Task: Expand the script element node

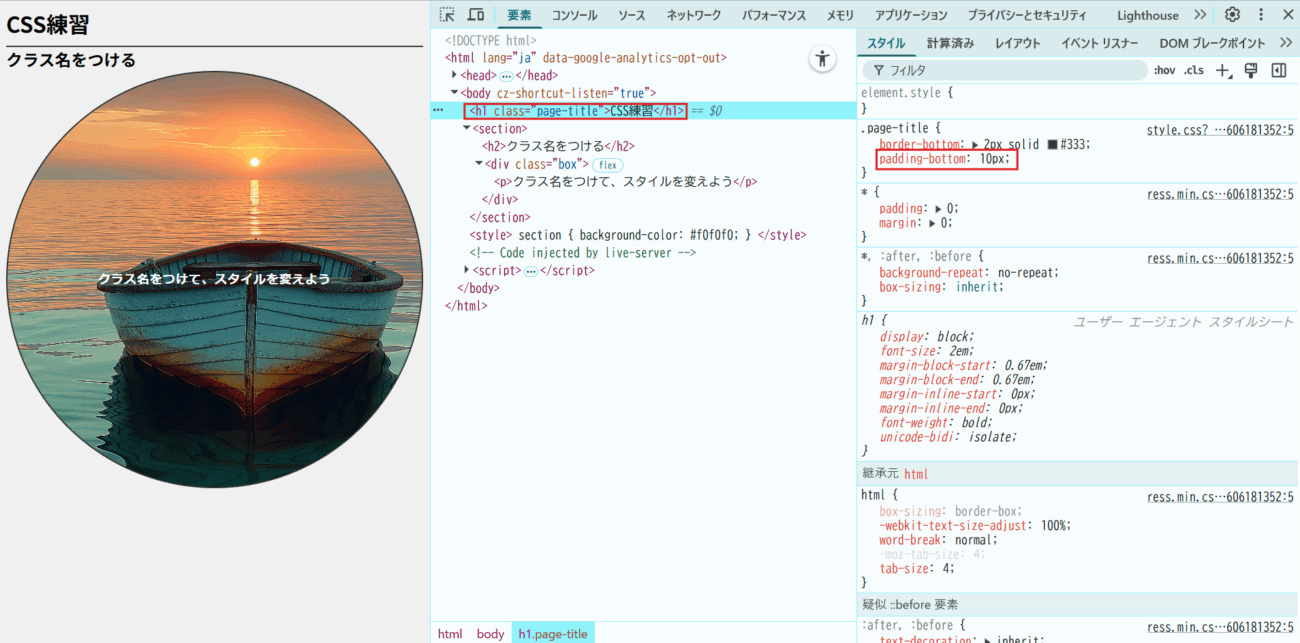Action: pos(467,270)
